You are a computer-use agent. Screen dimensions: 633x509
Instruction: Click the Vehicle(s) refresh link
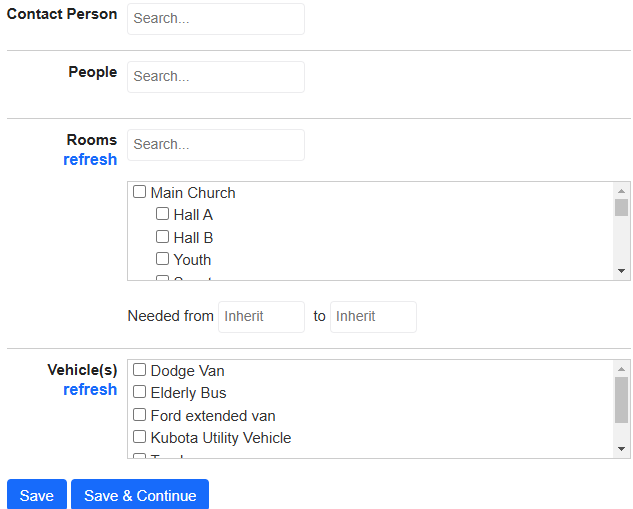pos(90,390)
